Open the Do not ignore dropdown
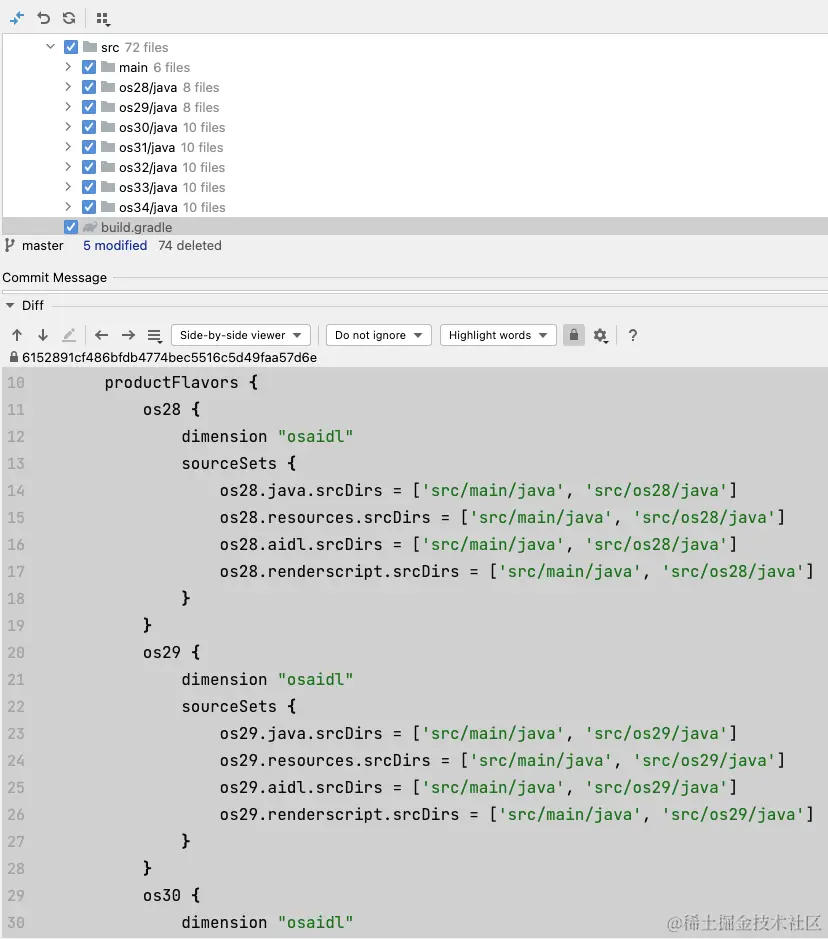Image resolution: width=828 pixels, height=939 pixels. click(378, 335)
